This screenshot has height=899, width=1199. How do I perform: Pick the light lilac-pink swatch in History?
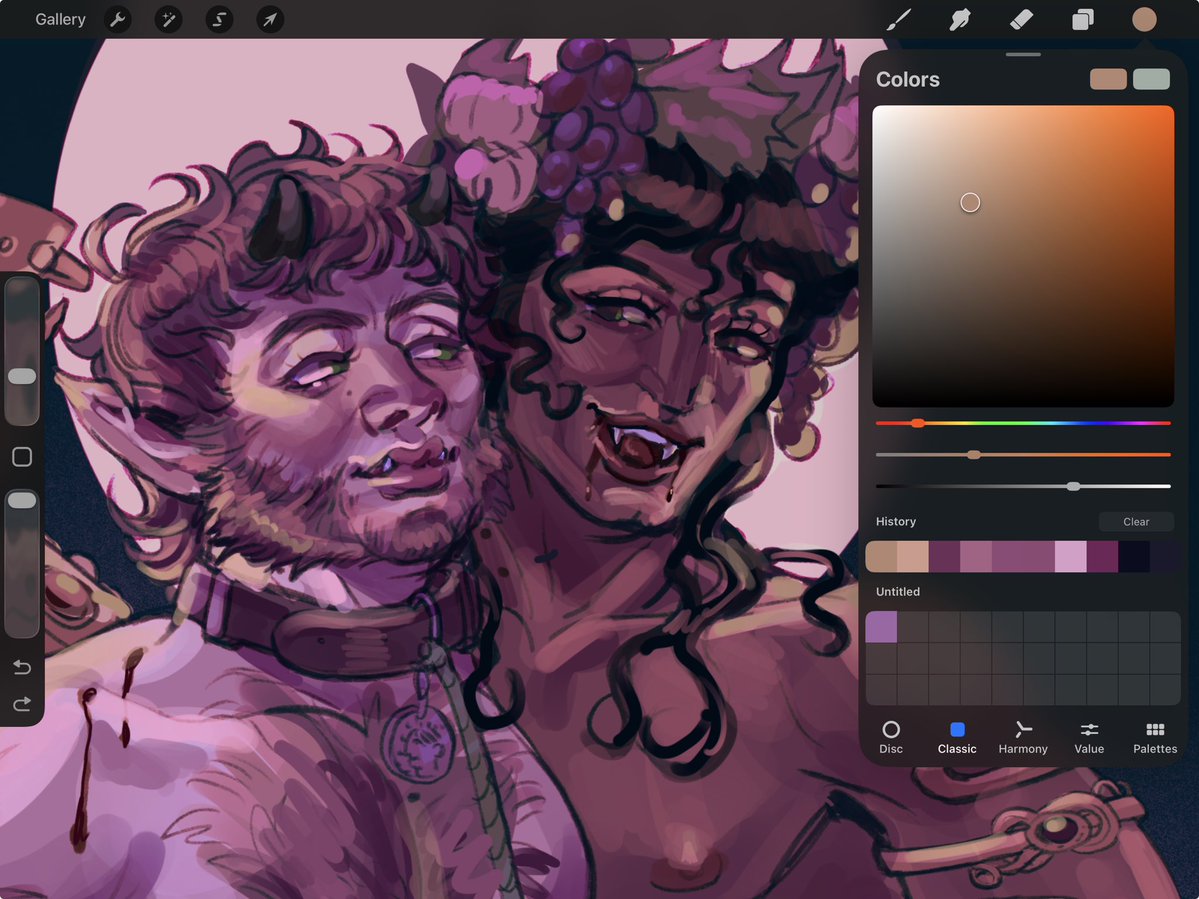1071,557
